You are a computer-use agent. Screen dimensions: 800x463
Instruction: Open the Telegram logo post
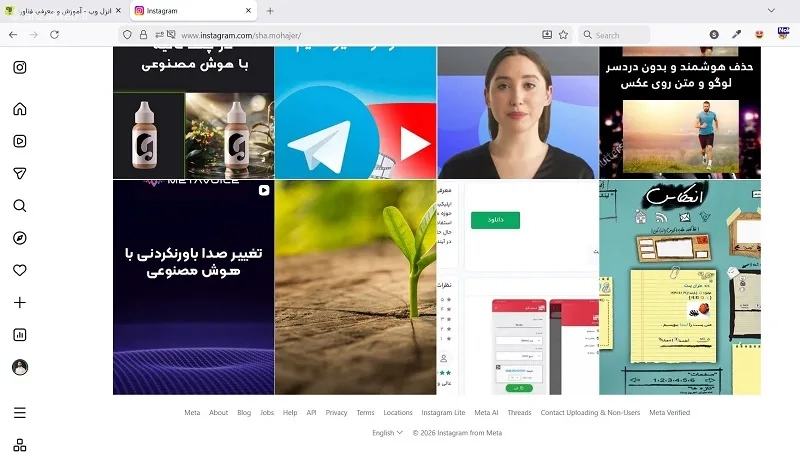click(356, 113)
